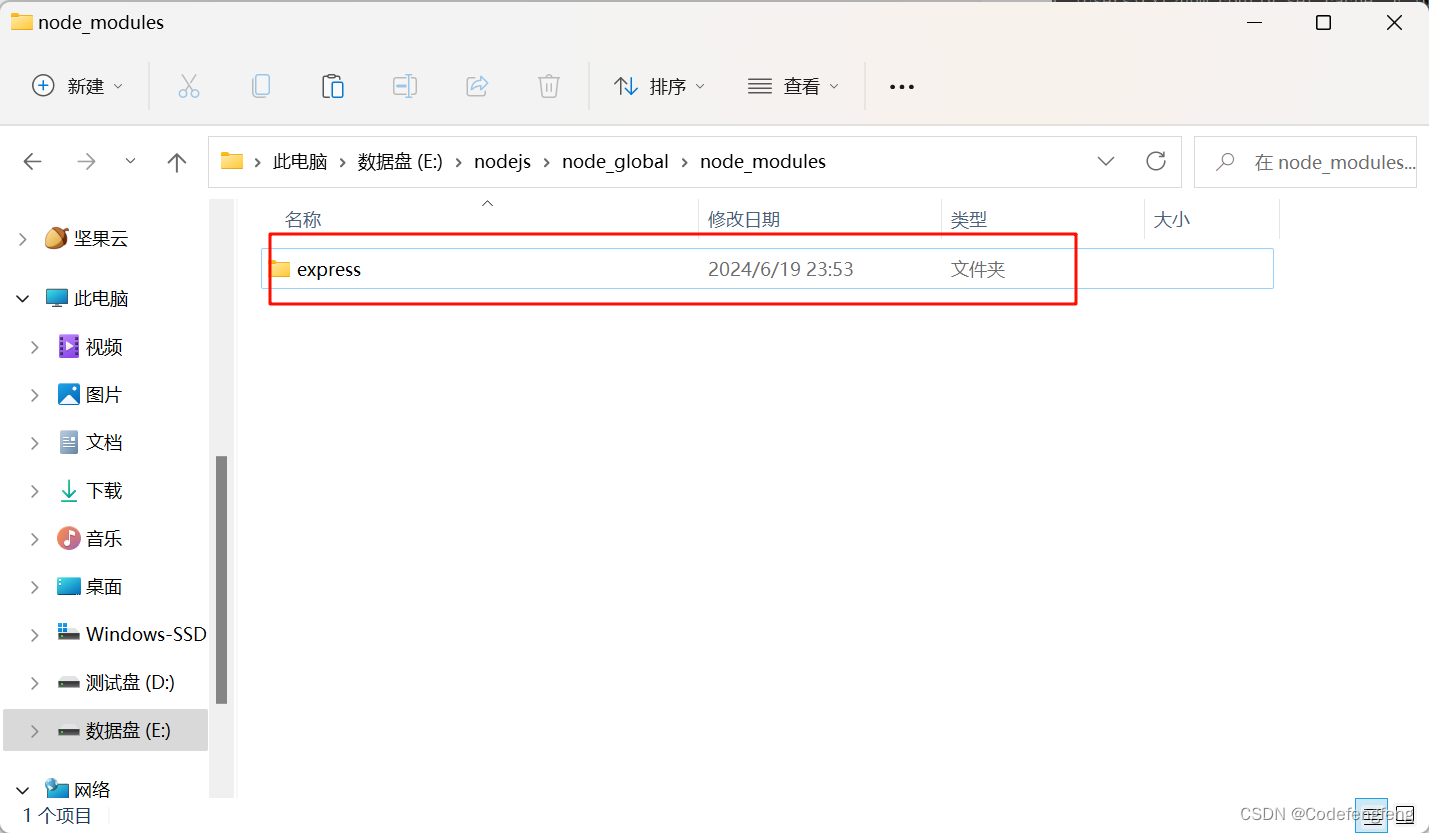
Task: Select the express folder name
Action: click(329, 269)
